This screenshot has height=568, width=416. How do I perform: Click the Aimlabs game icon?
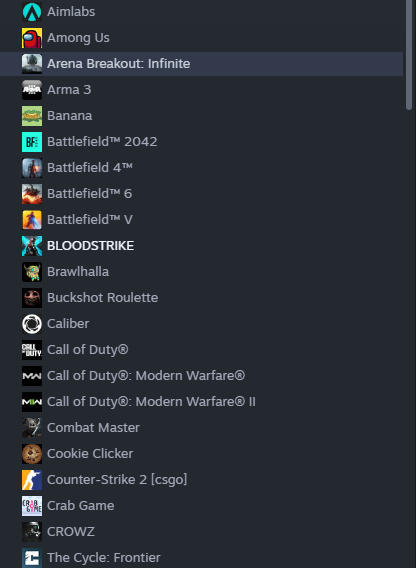[32, 12]
